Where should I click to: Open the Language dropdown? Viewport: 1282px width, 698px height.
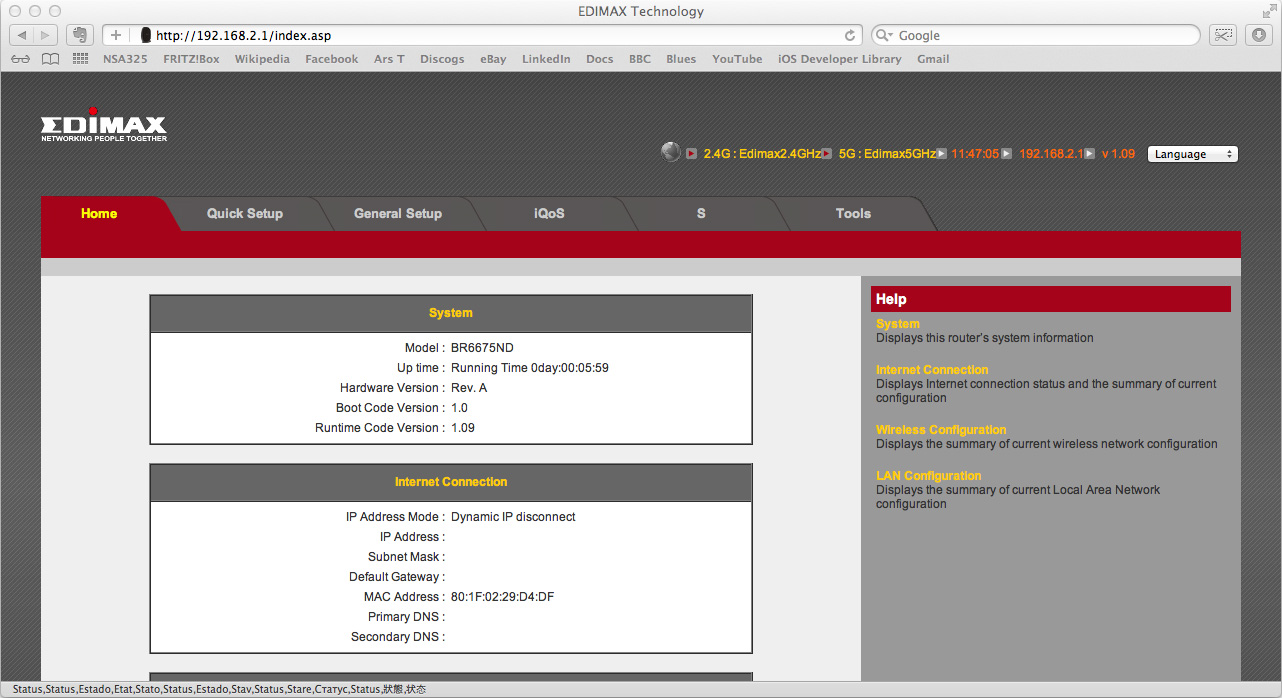pyautogui.click(x=1192, y=154)
